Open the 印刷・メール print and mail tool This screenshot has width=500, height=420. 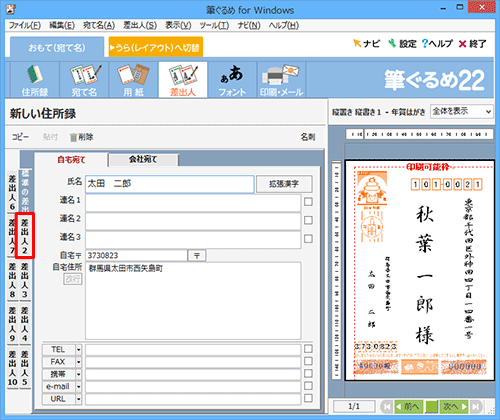281,80
